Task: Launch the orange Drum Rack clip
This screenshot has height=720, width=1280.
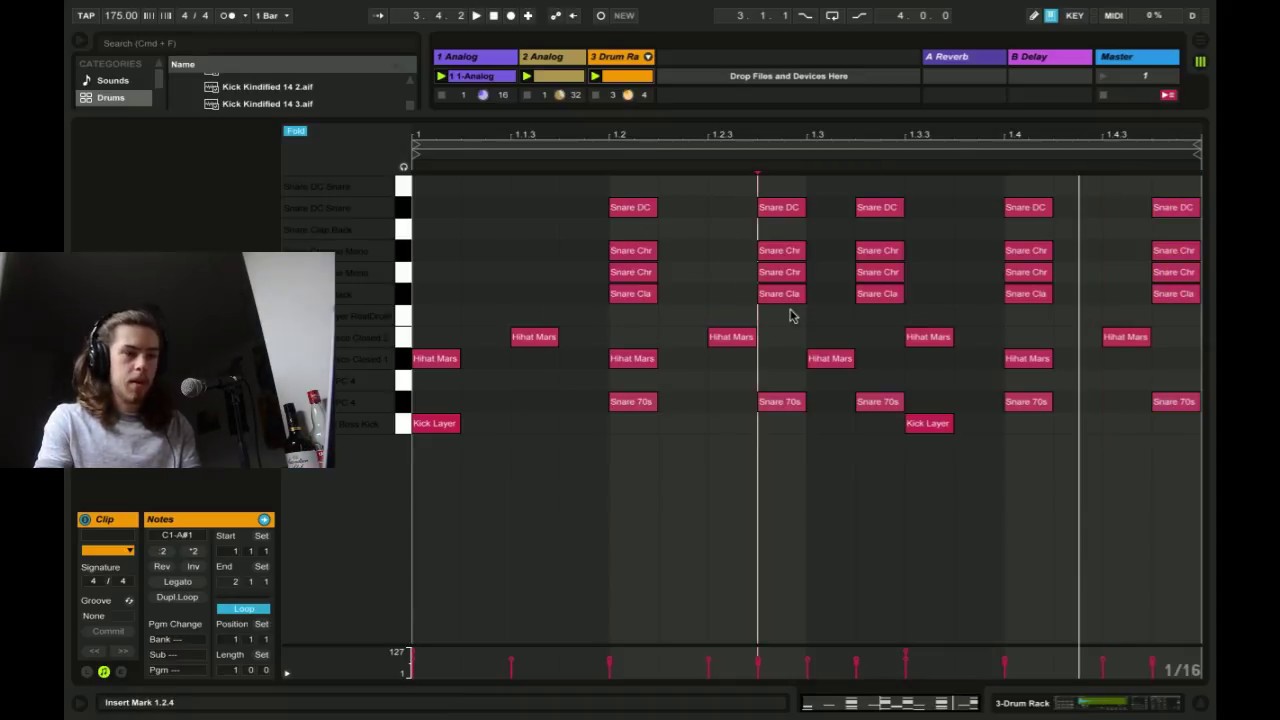Action: [595, 76]
